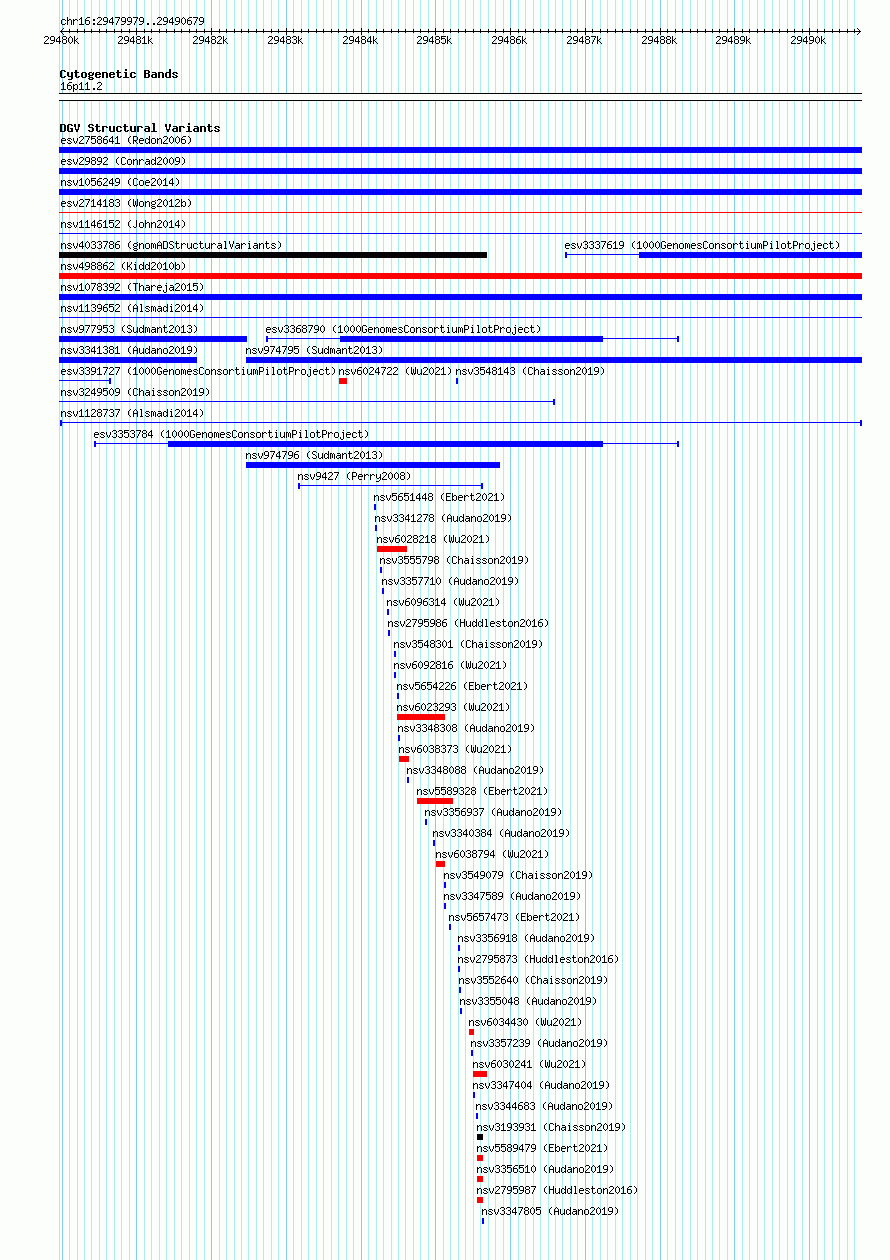Select nsv3548143 (Chaisson2019) label
Screen dimensions: 890x1260
pyautogui.click(x=530, y=371)
